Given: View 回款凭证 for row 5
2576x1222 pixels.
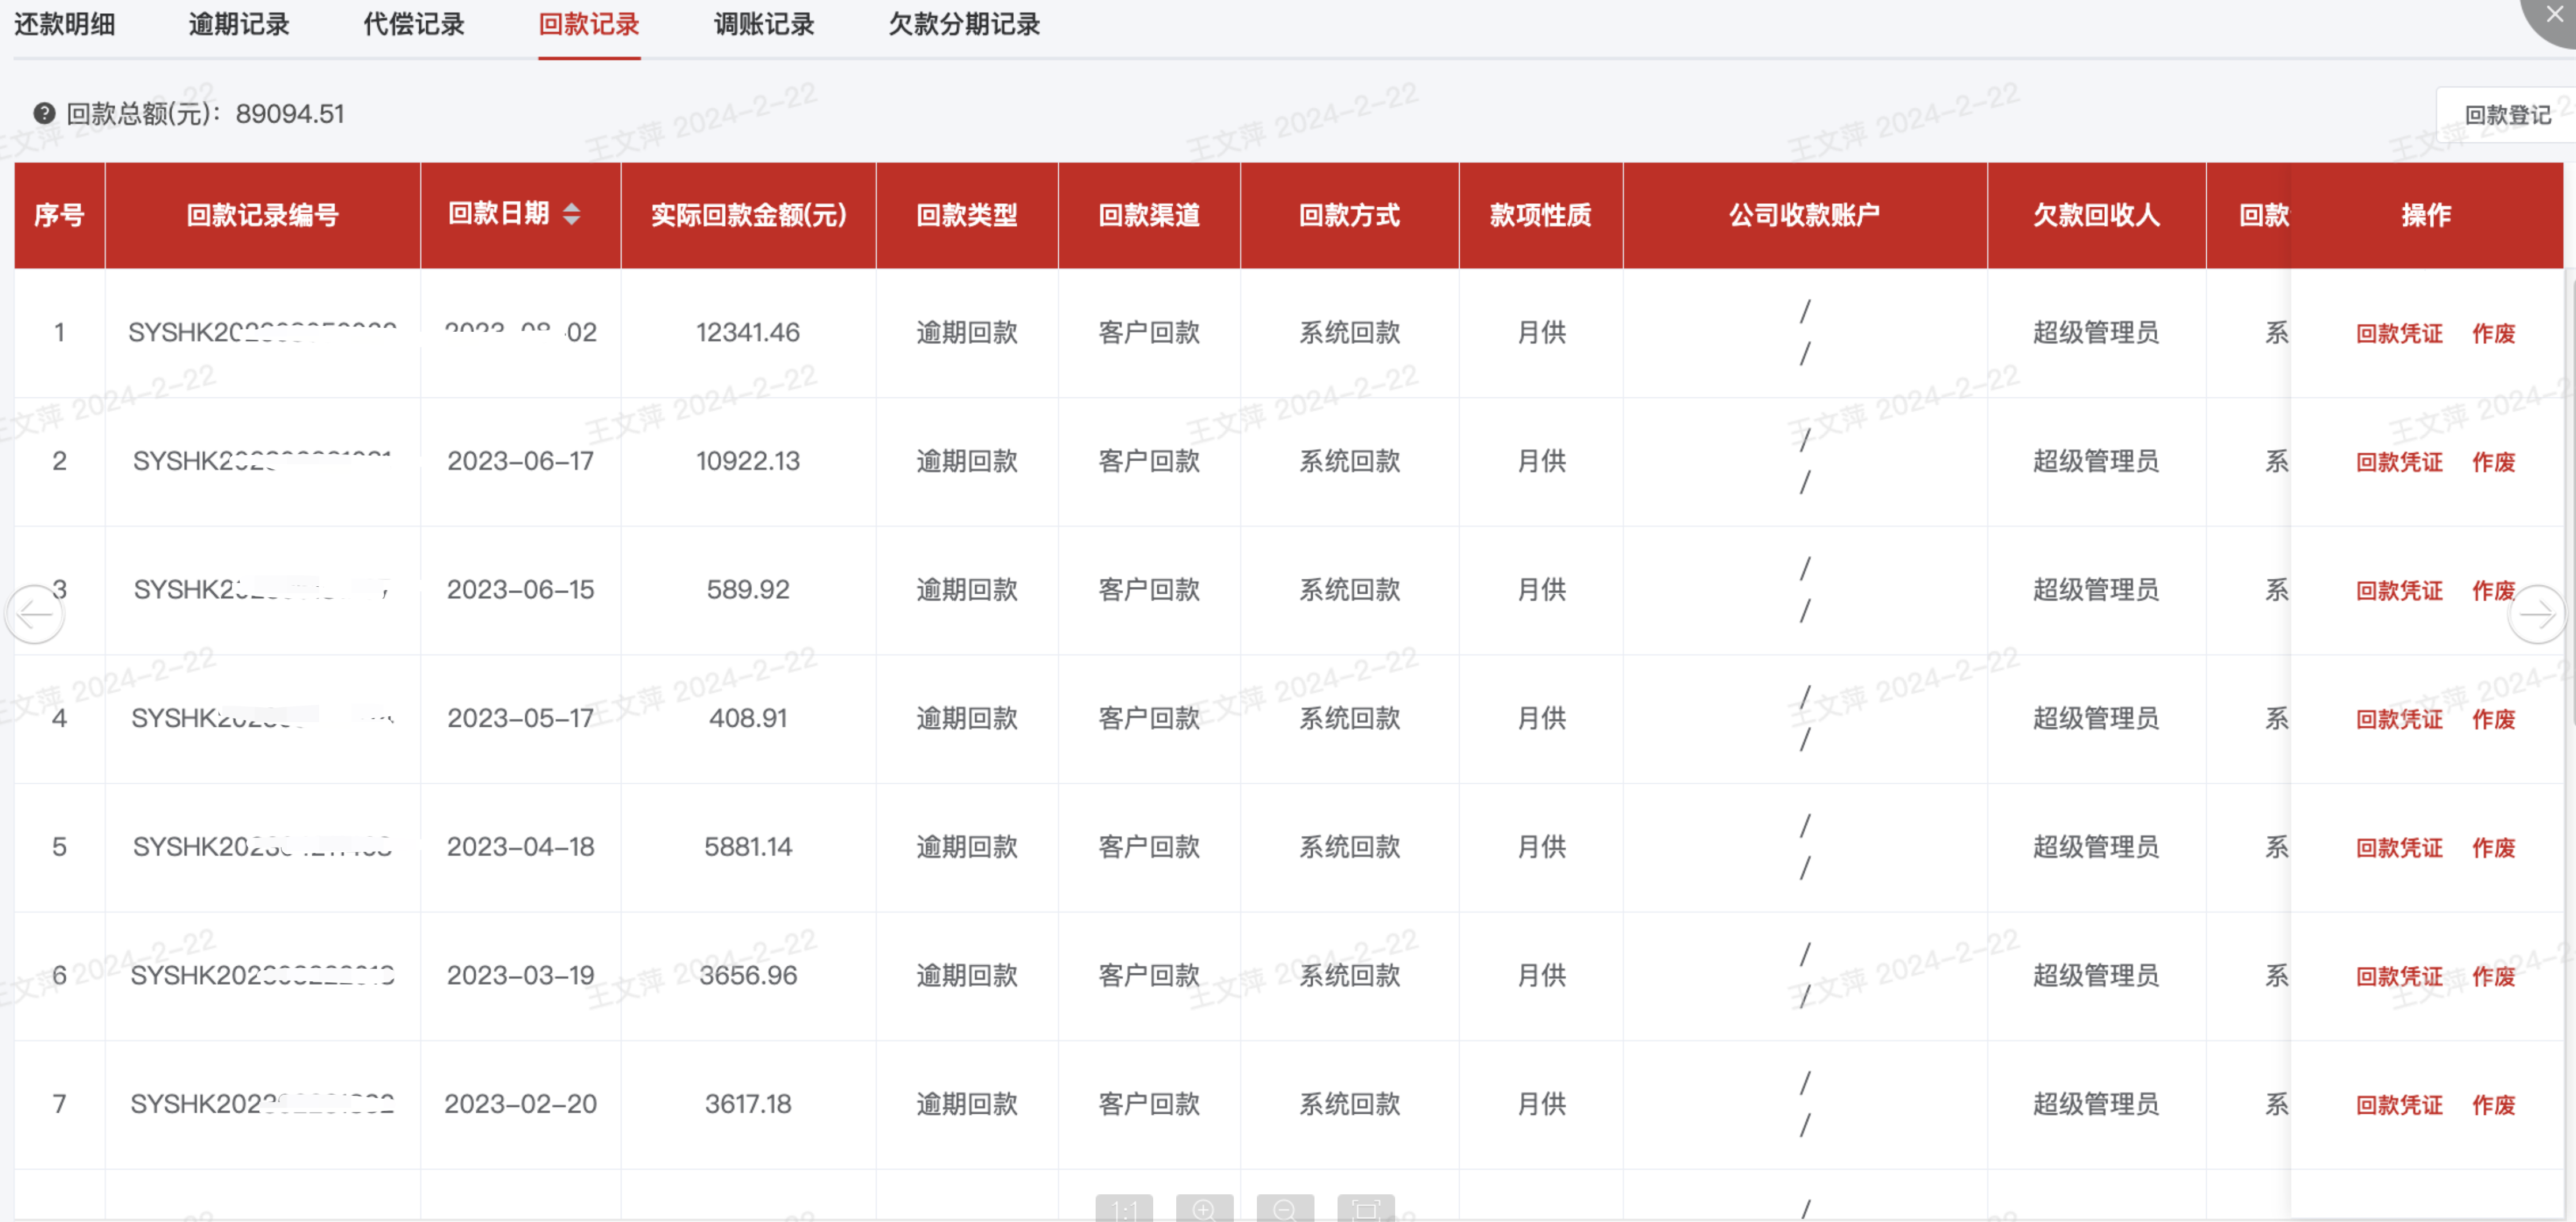Looking at the screenshot, I should point(2399,848).
